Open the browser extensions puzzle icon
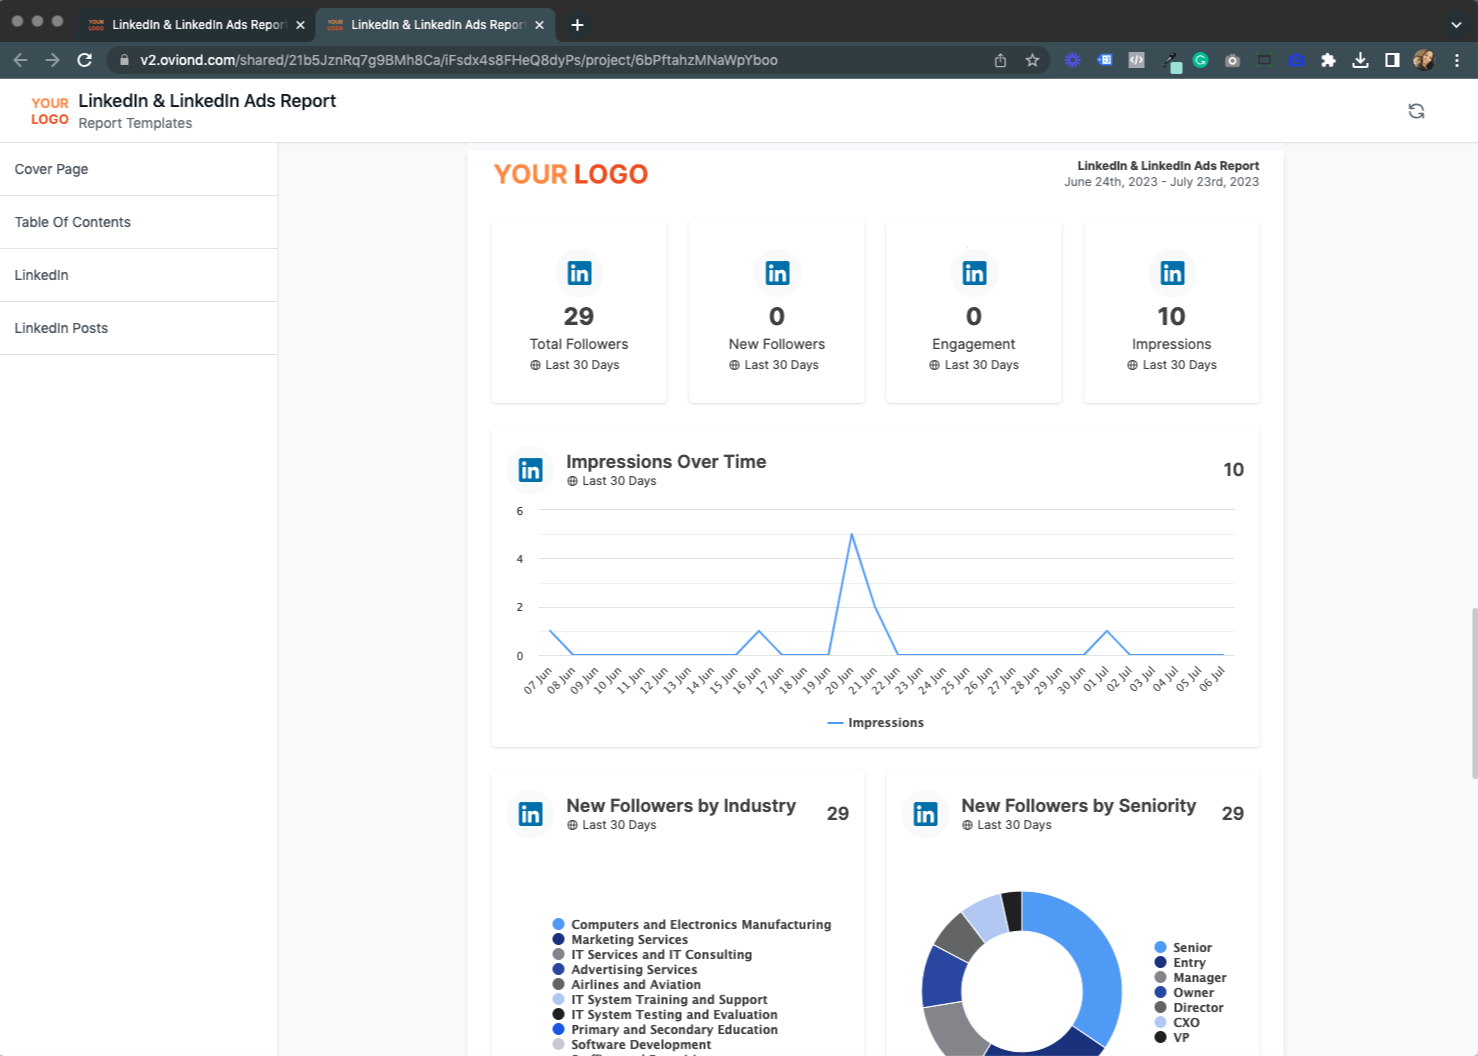Viewport: 1478px width, 1056px height. click(x=1328, y=60)
